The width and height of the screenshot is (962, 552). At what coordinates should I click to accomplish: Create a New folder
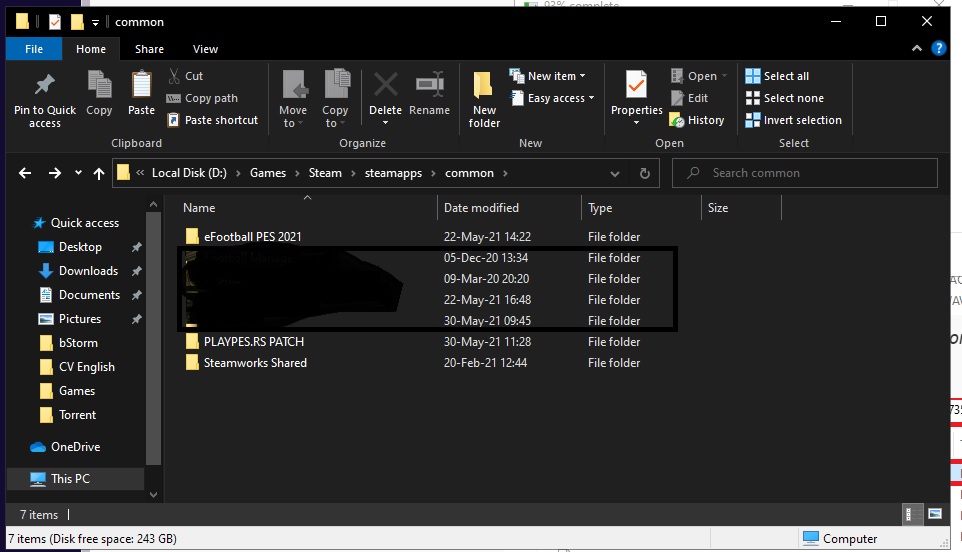coord(484,99)
